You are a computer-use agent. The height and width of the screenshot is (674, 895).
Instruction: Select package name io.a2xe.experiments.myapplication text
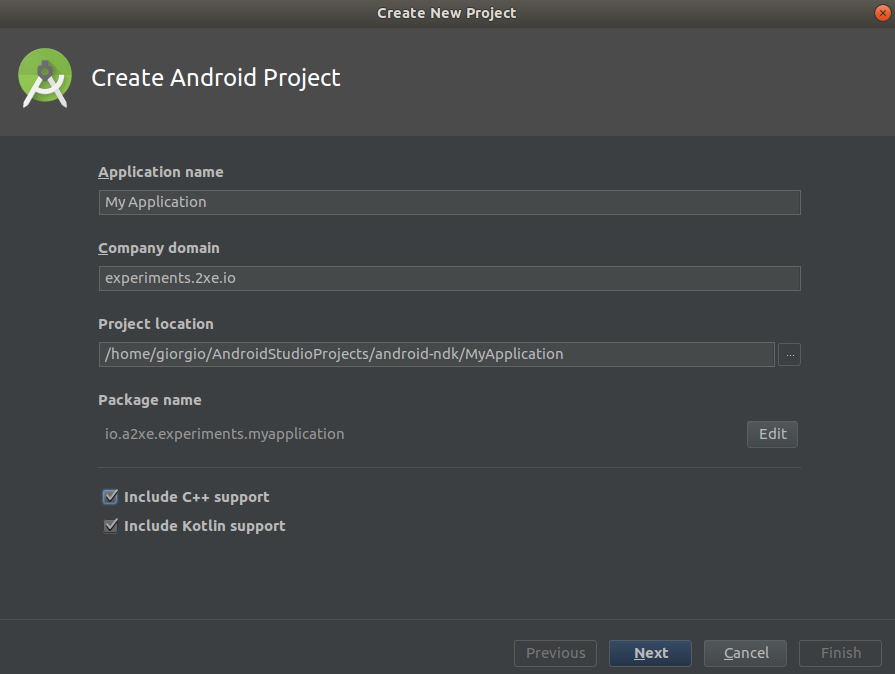[x=224, y=434]
